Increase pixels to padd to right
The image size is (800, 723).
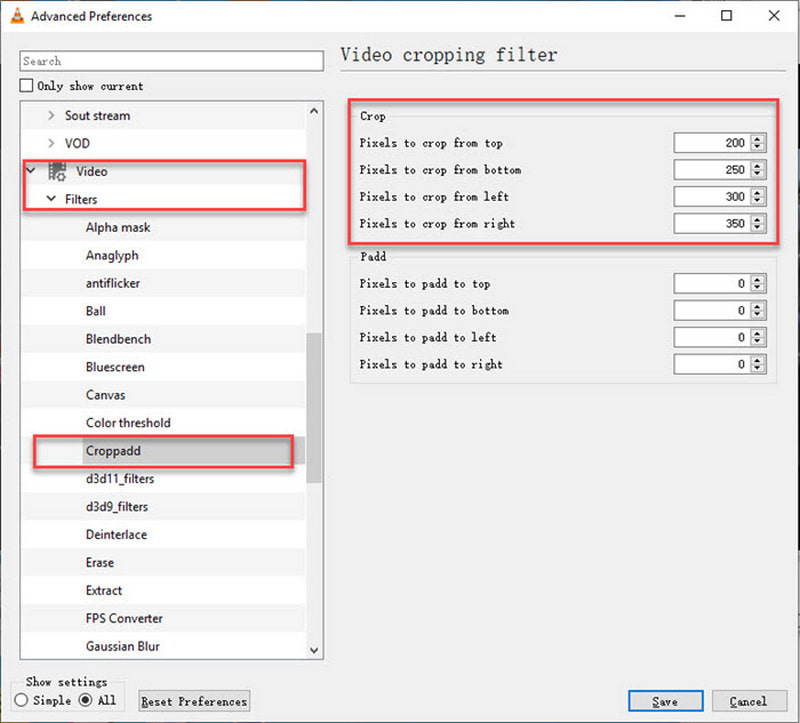click(758, 360)
